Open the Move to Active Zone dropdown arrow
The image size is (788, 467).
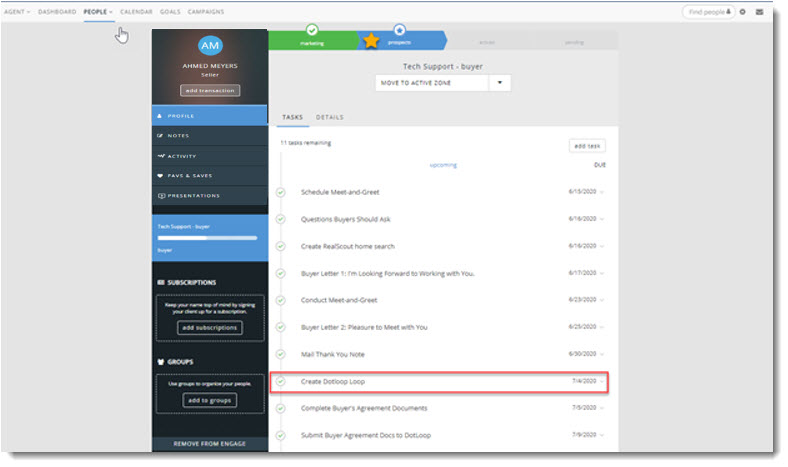click(500, 83)
